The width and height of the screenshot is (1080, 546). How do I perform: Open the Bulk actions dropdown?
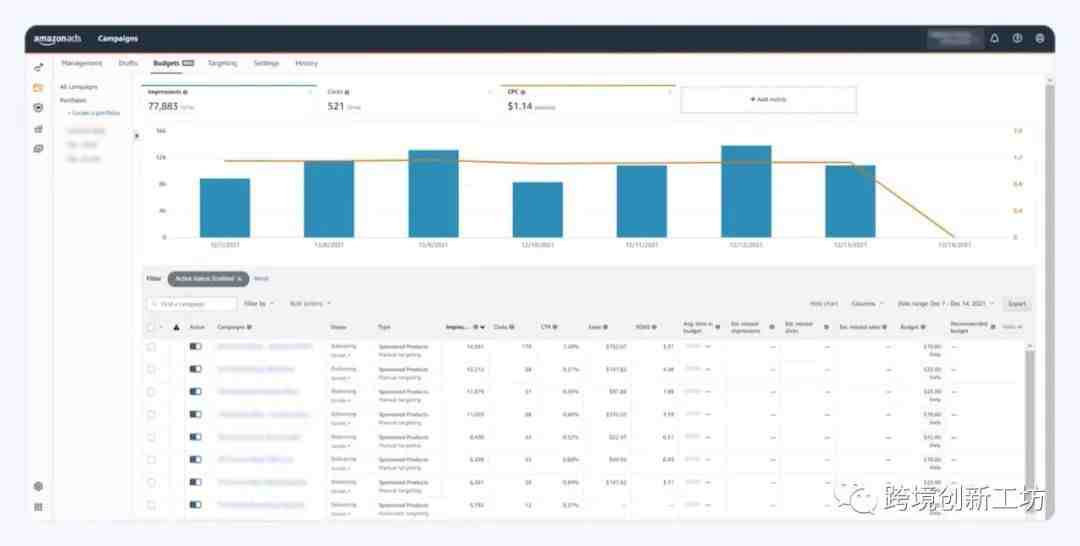click(310, 304)
